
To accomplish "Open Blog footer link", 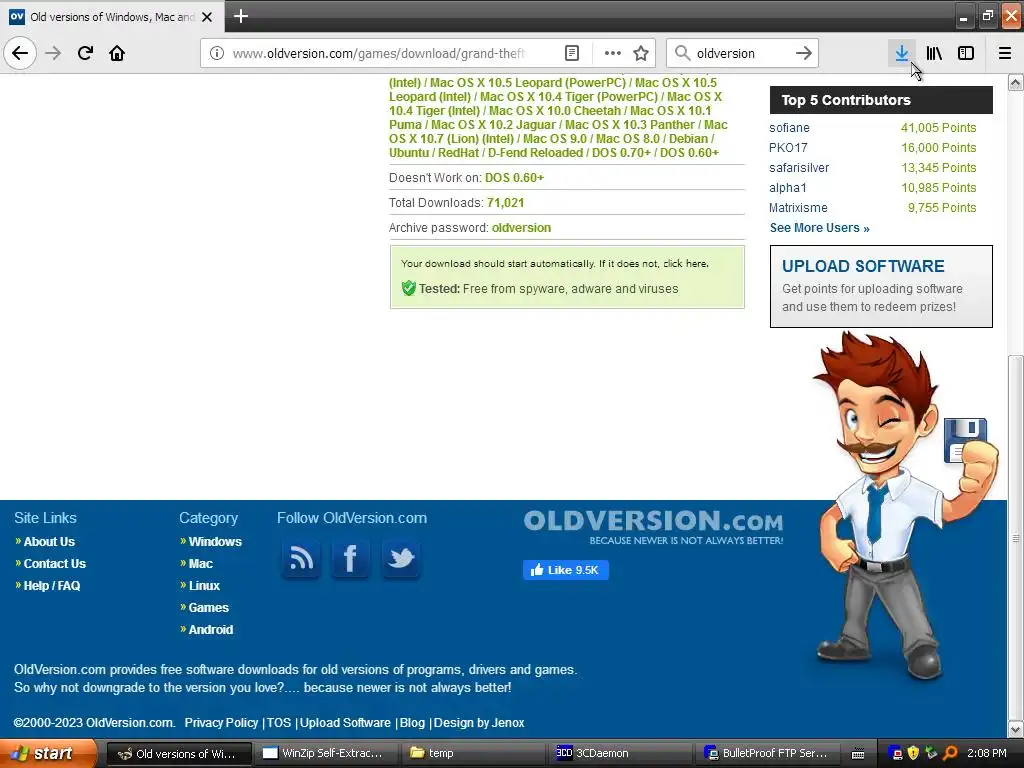I will [x=412, y=723].
